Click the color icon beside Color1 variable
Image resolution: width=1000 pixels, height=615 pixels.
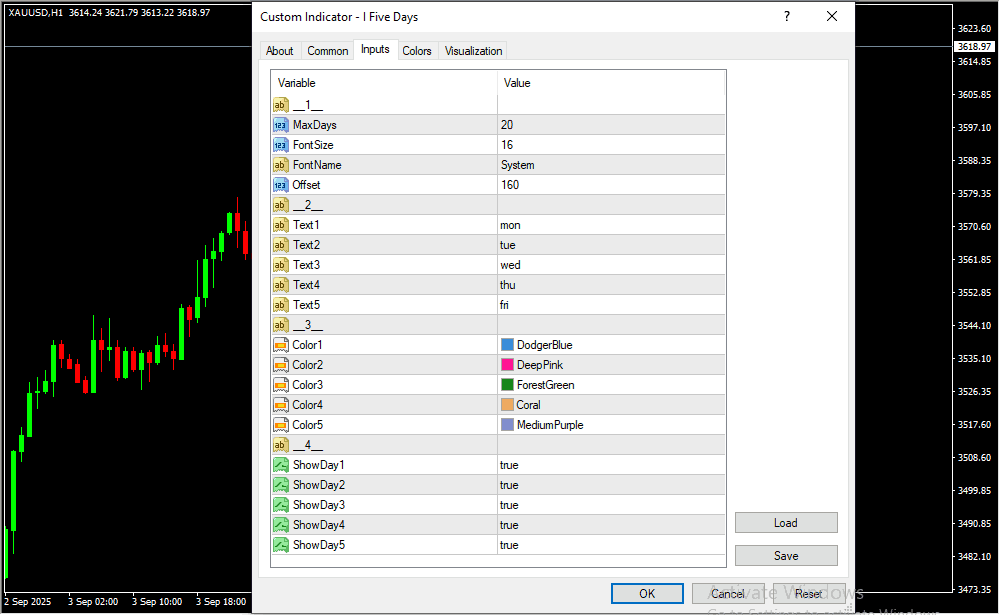point(280,345)
